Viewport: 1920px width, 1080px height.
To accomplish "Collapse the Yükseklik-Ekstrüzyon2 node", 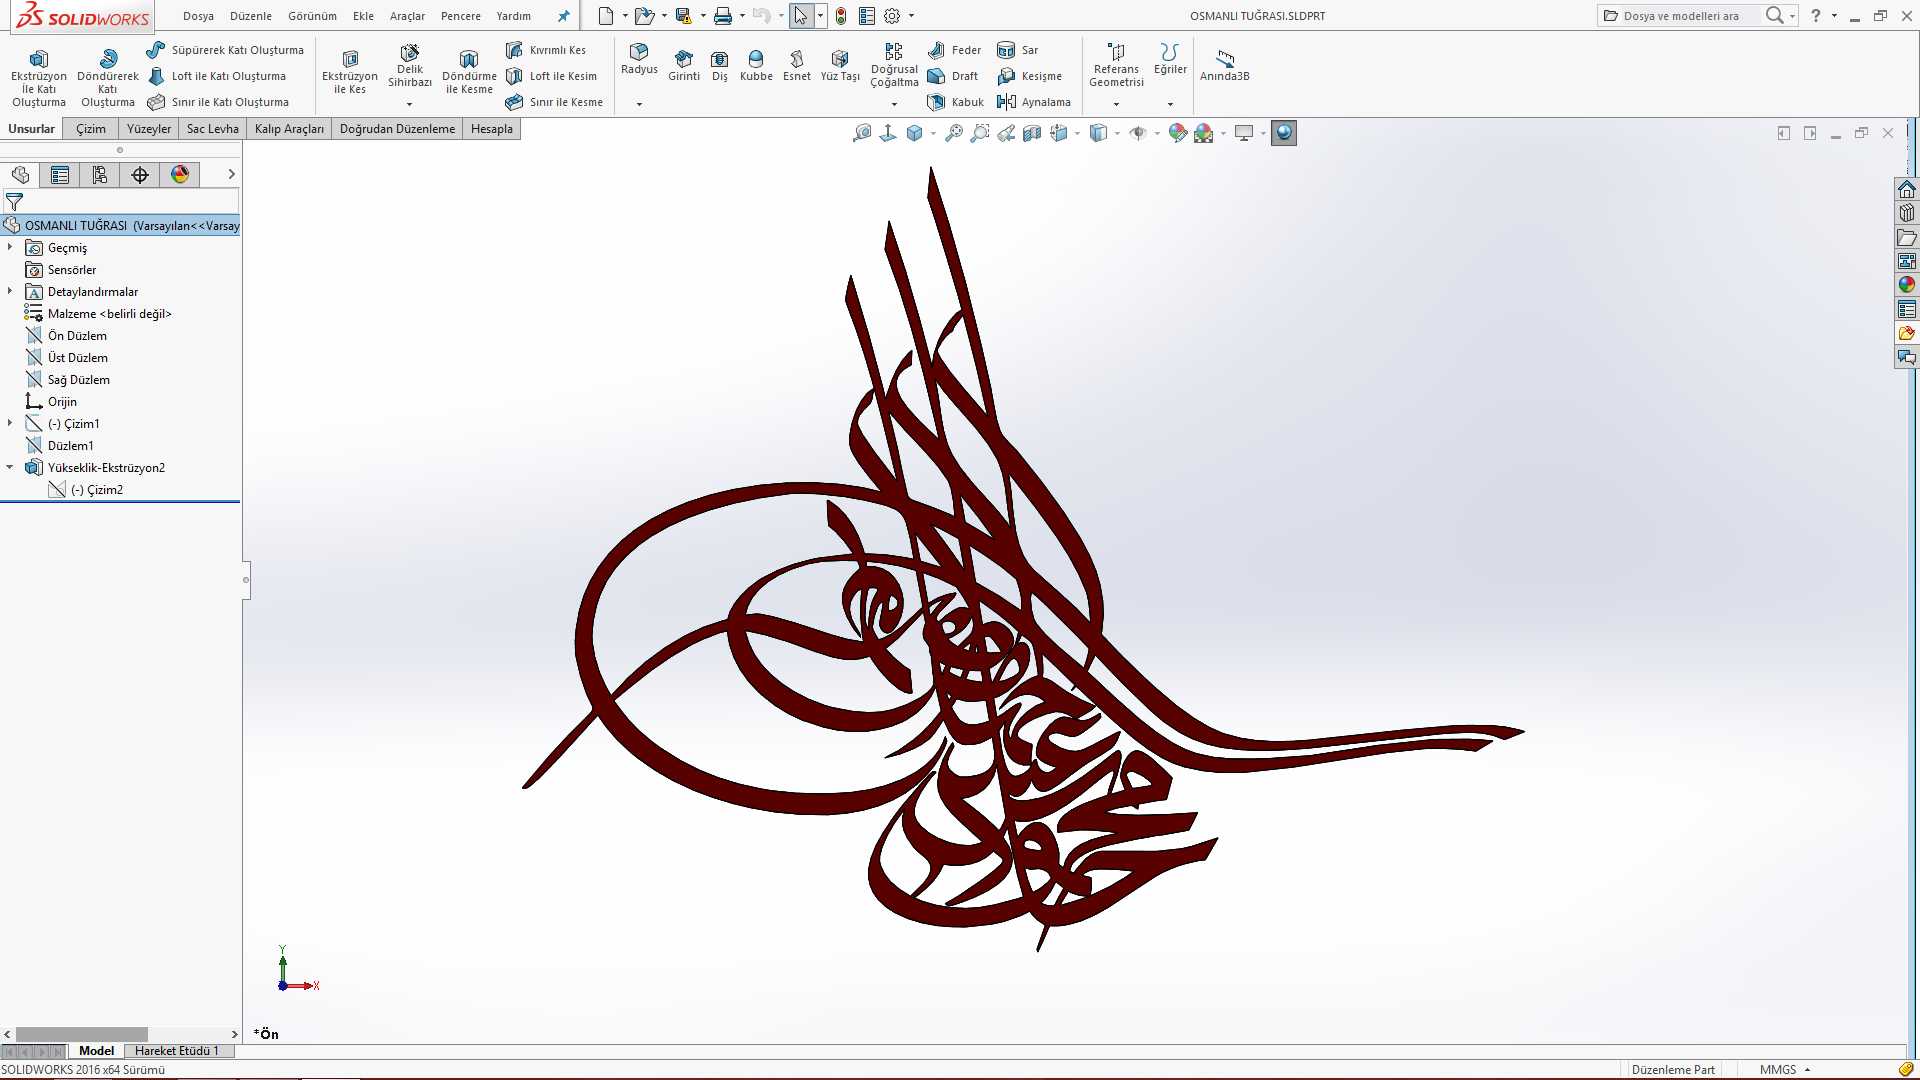I will 10,467.
